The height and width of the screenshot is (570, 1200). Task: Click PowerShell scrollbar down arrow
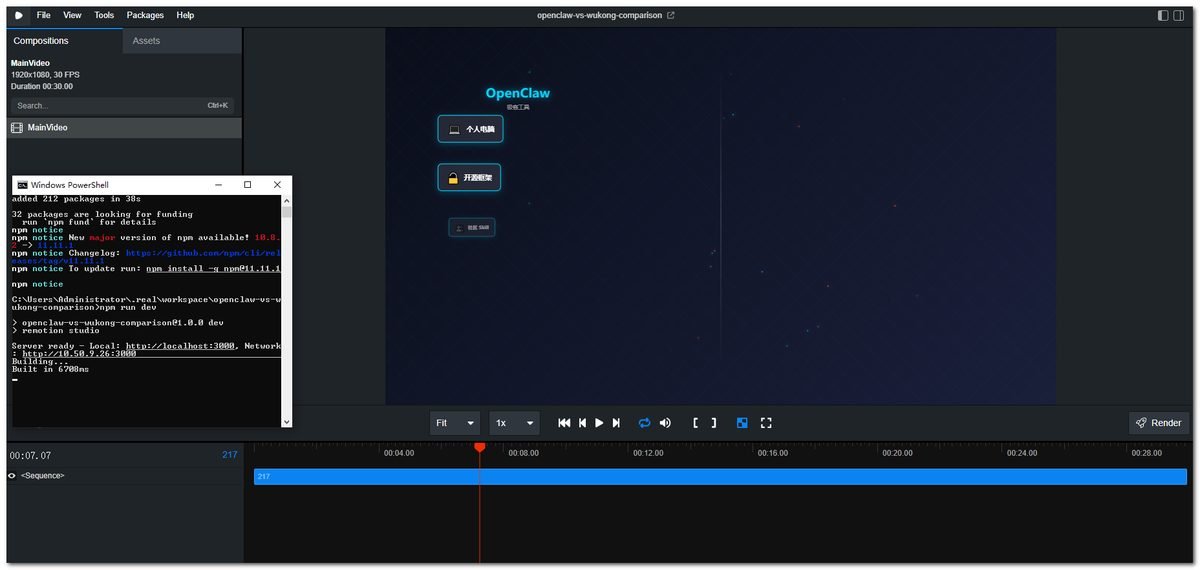[x=287, y=421]
